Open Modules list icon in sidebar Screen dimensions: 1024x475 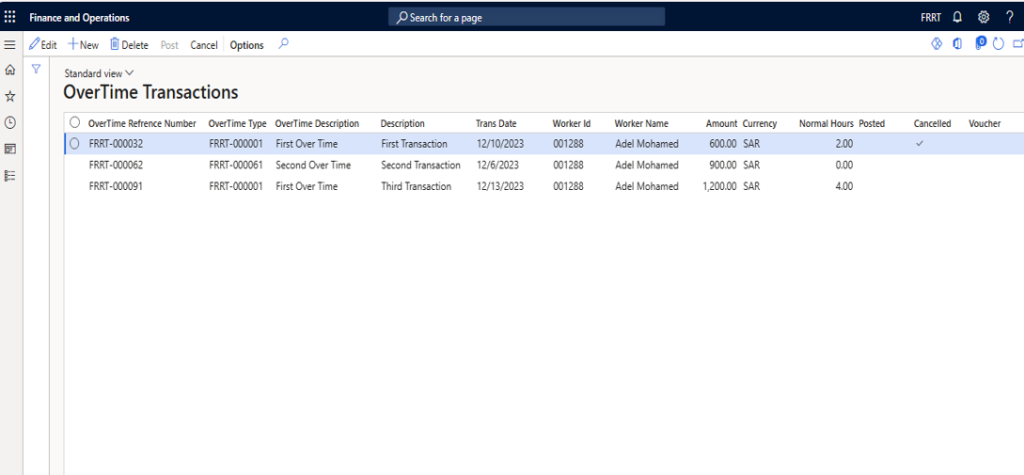[10, 175]
